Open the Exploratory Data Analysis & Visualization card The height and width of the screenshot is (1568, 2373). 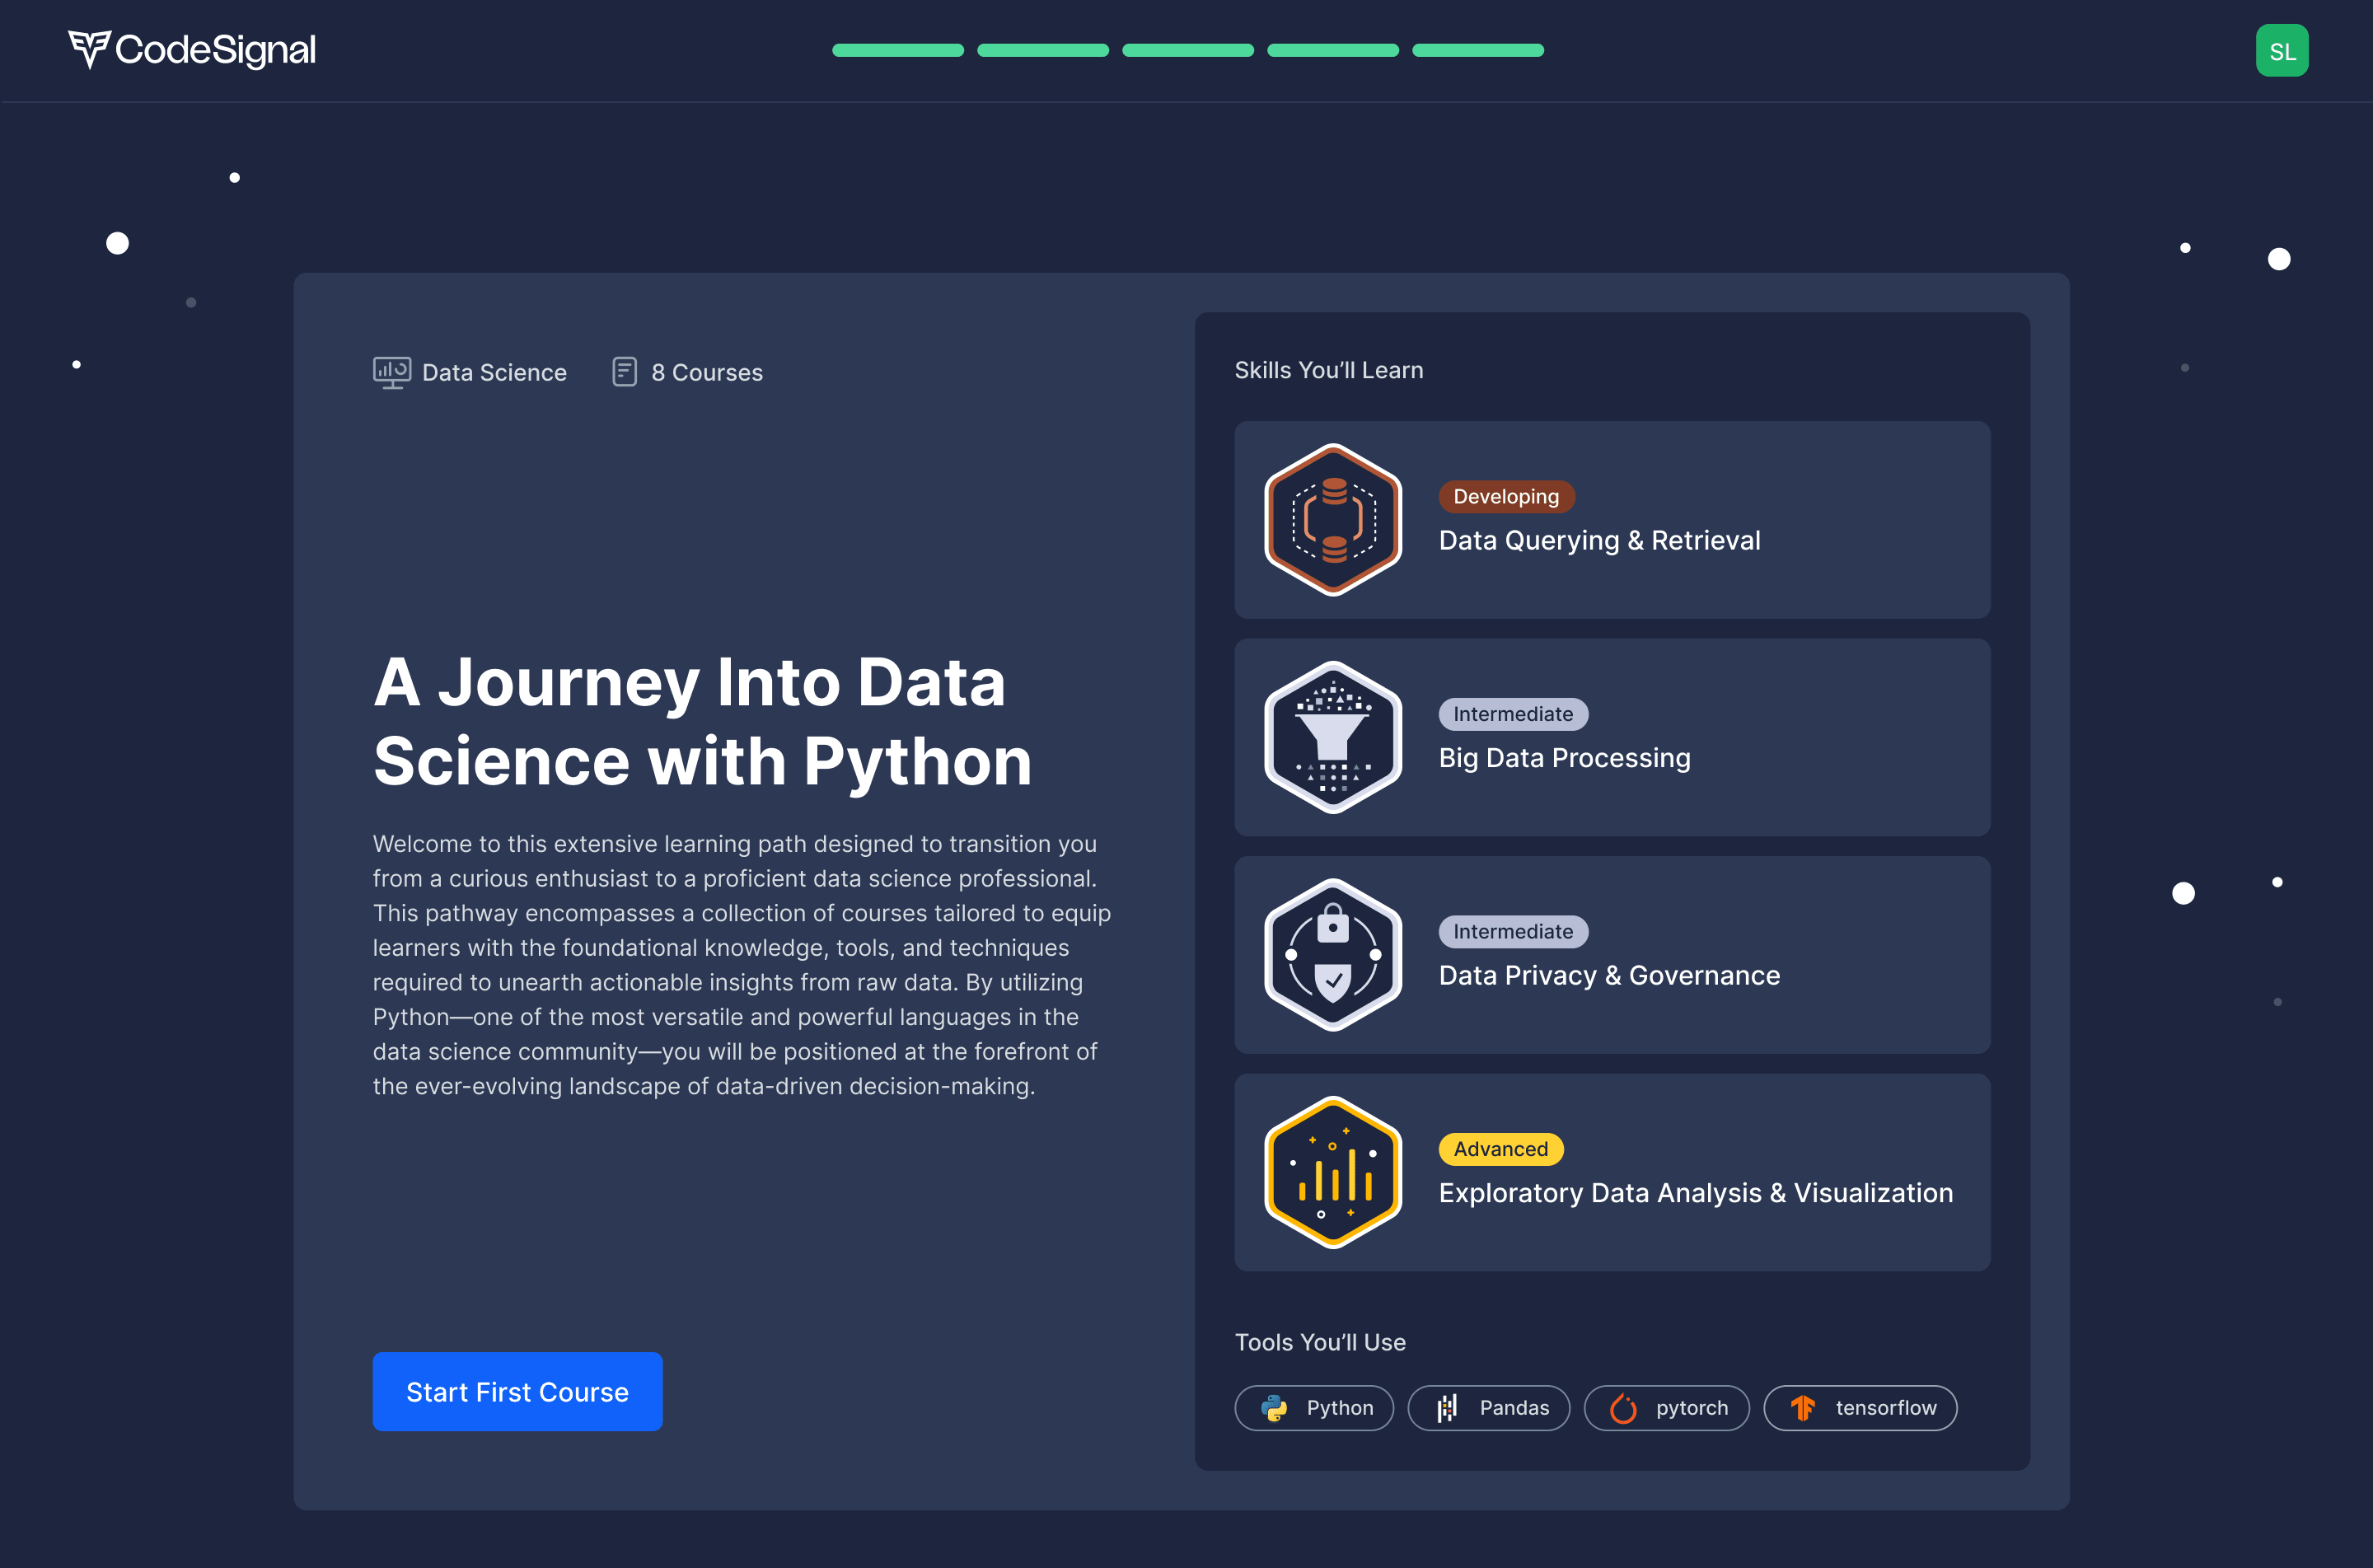pyautogui.click(x=1612, y=1172)
